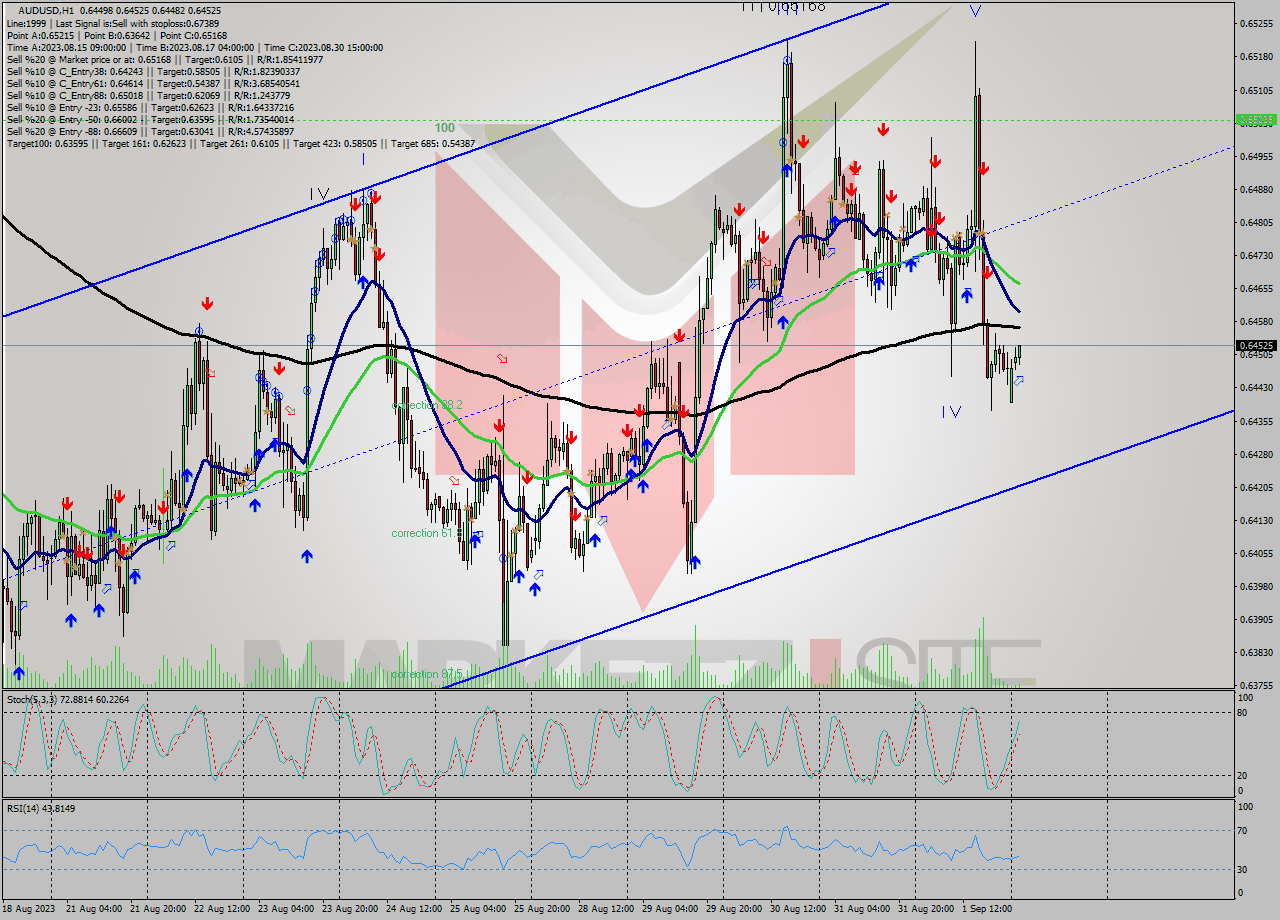Image resolution: width=1280 pixels, height=920 pixels.
Task: Click the 0.64955 price axis label
Action: pyautogui.click(x=1256, y=156)
